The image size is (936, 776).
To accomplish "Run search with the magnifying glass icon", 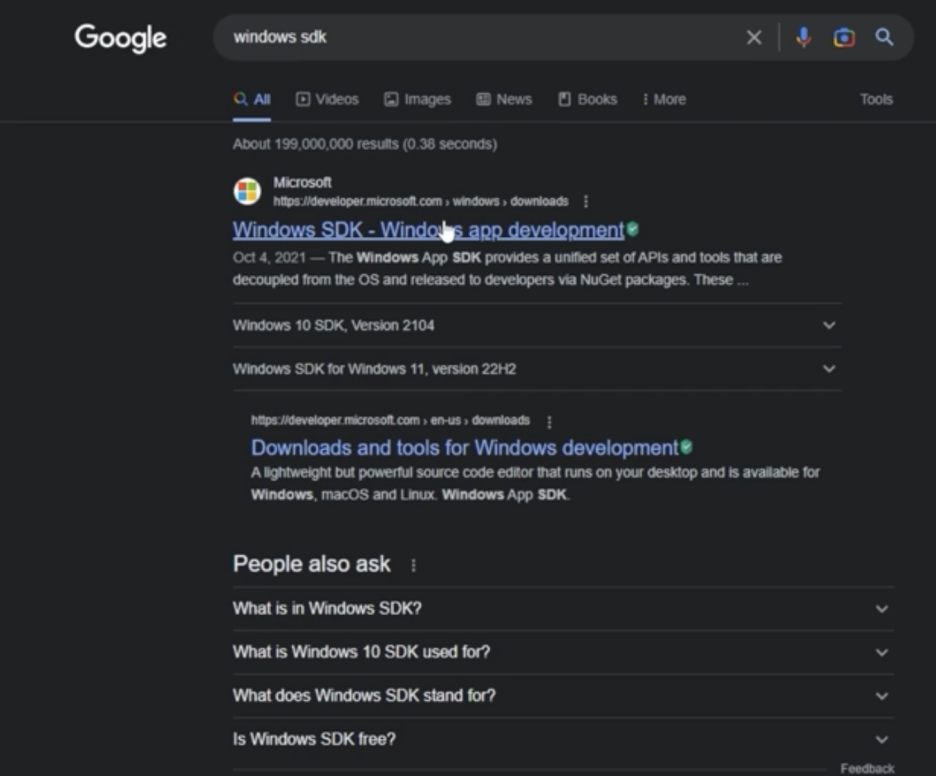I will tap(884, 38).
